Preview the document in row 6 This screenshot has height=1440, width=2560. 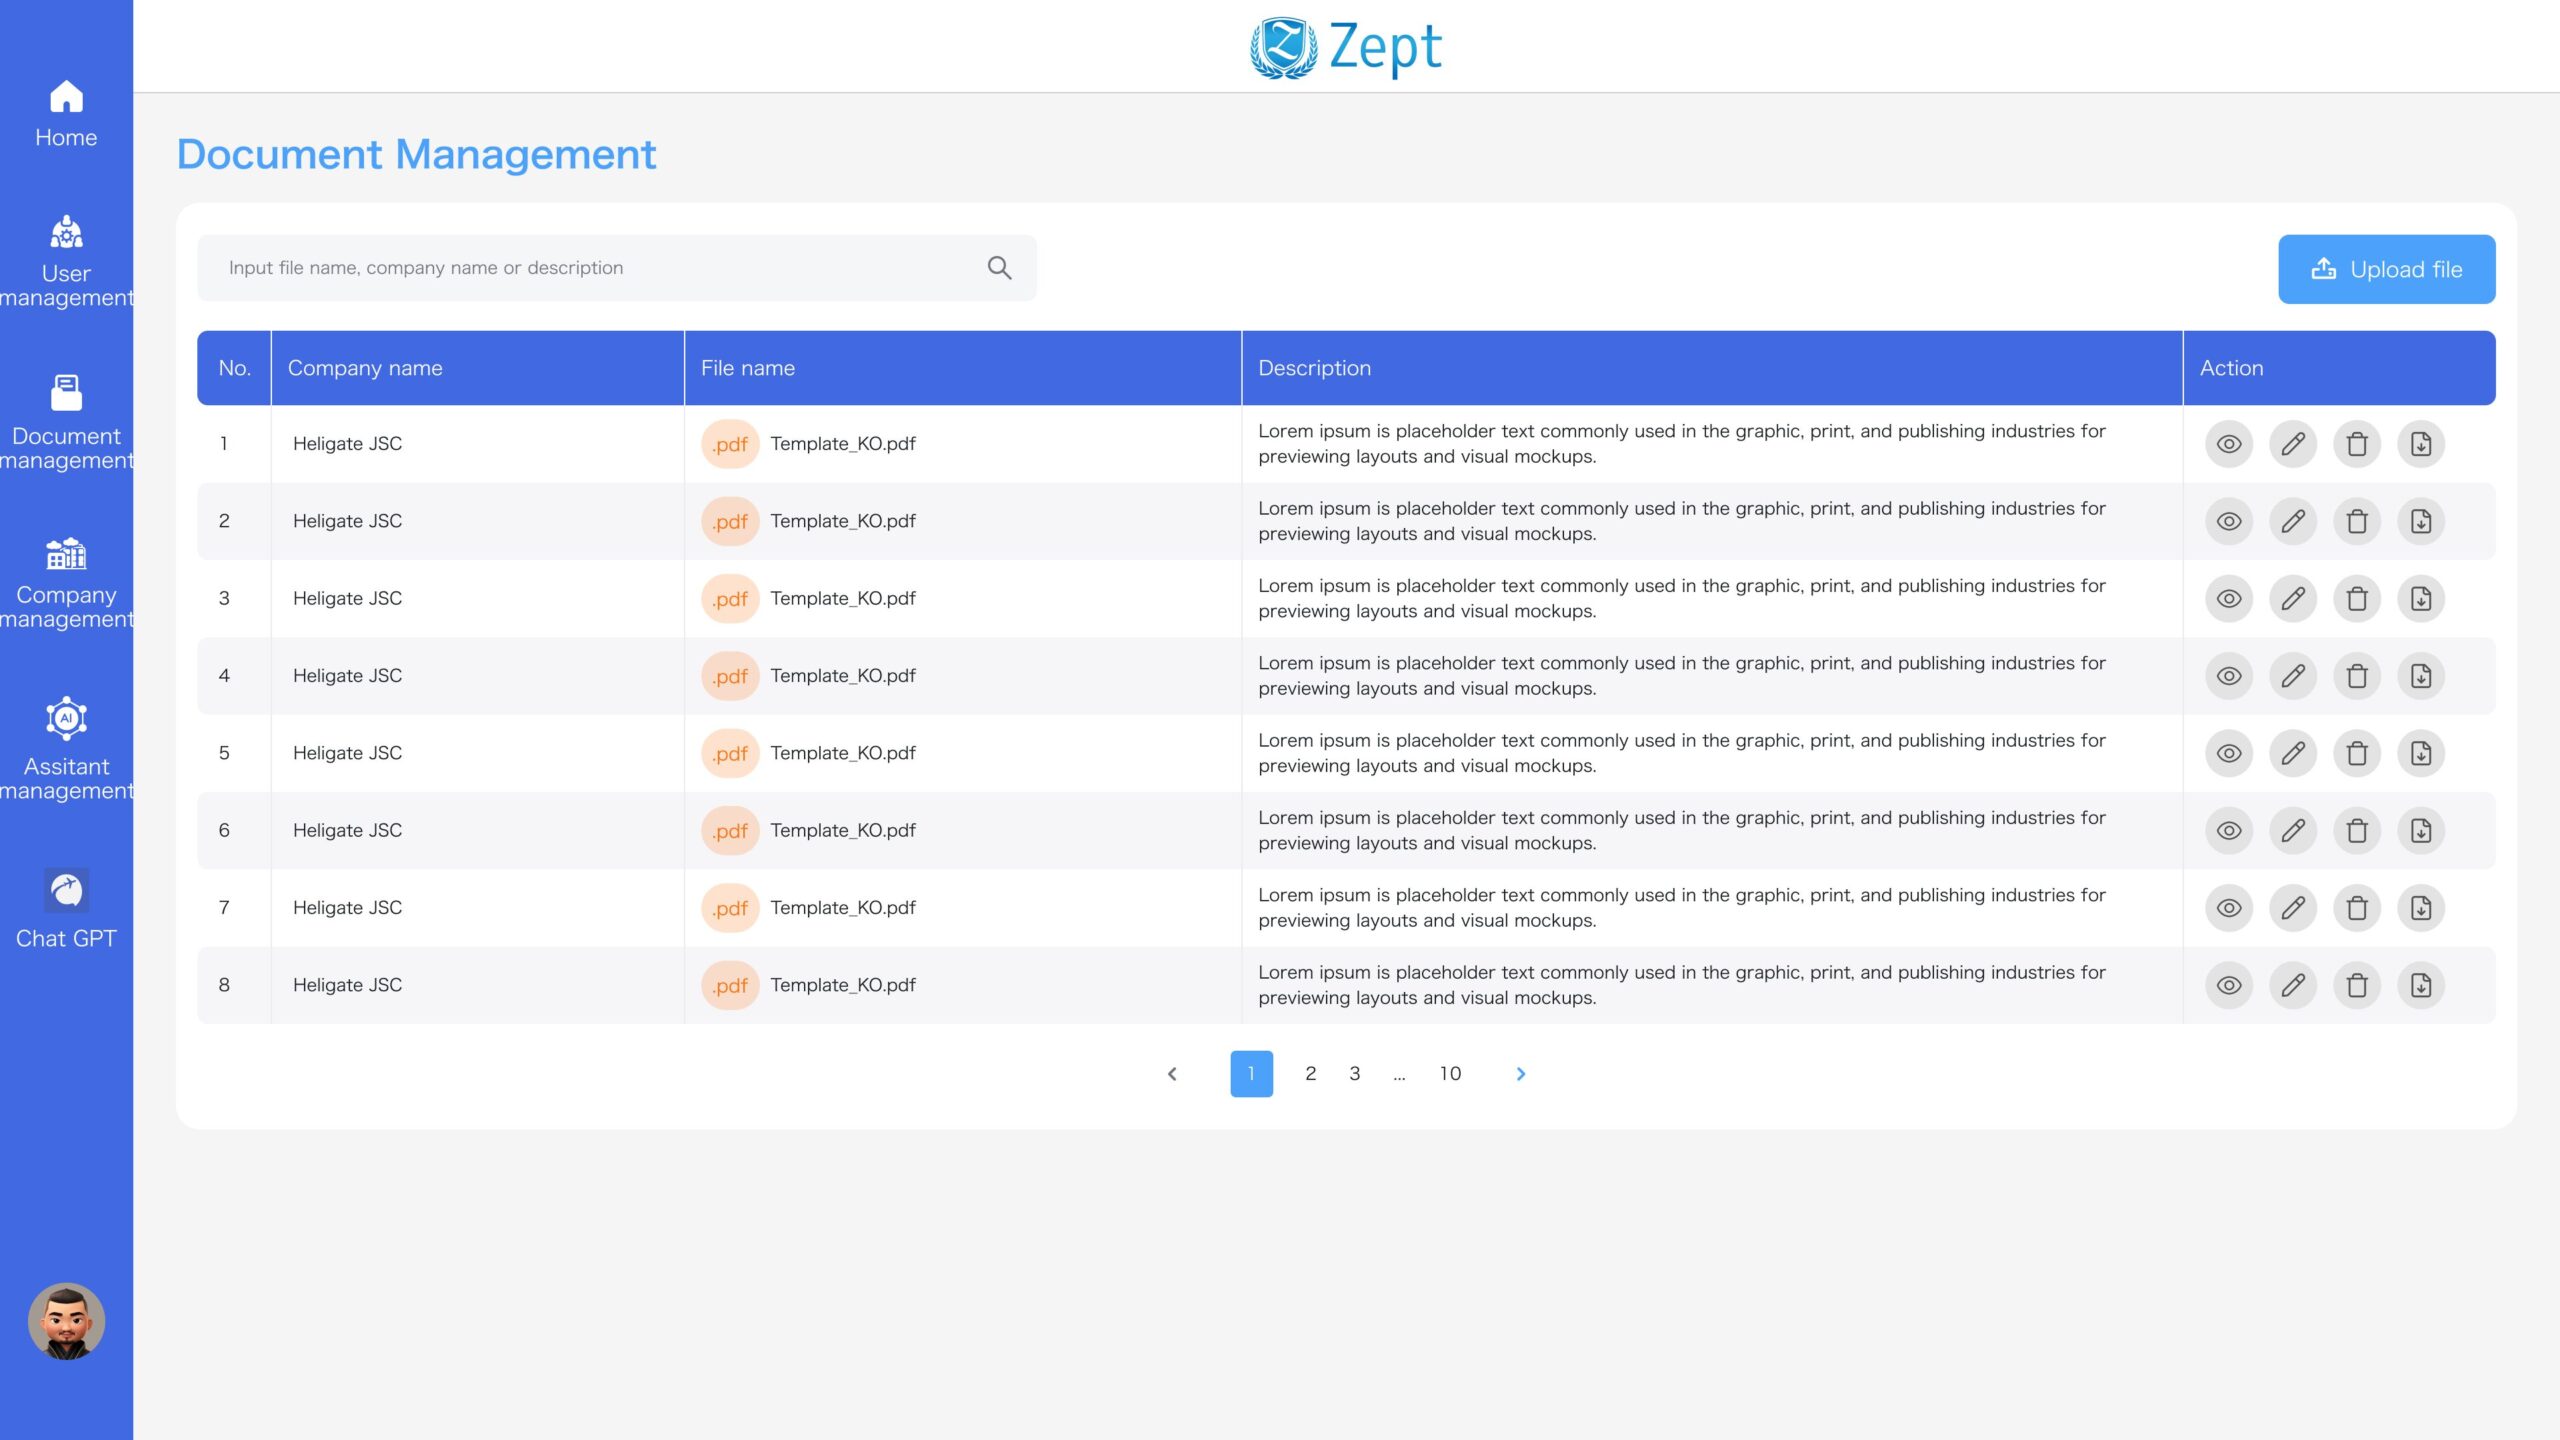click(2229, 831)
